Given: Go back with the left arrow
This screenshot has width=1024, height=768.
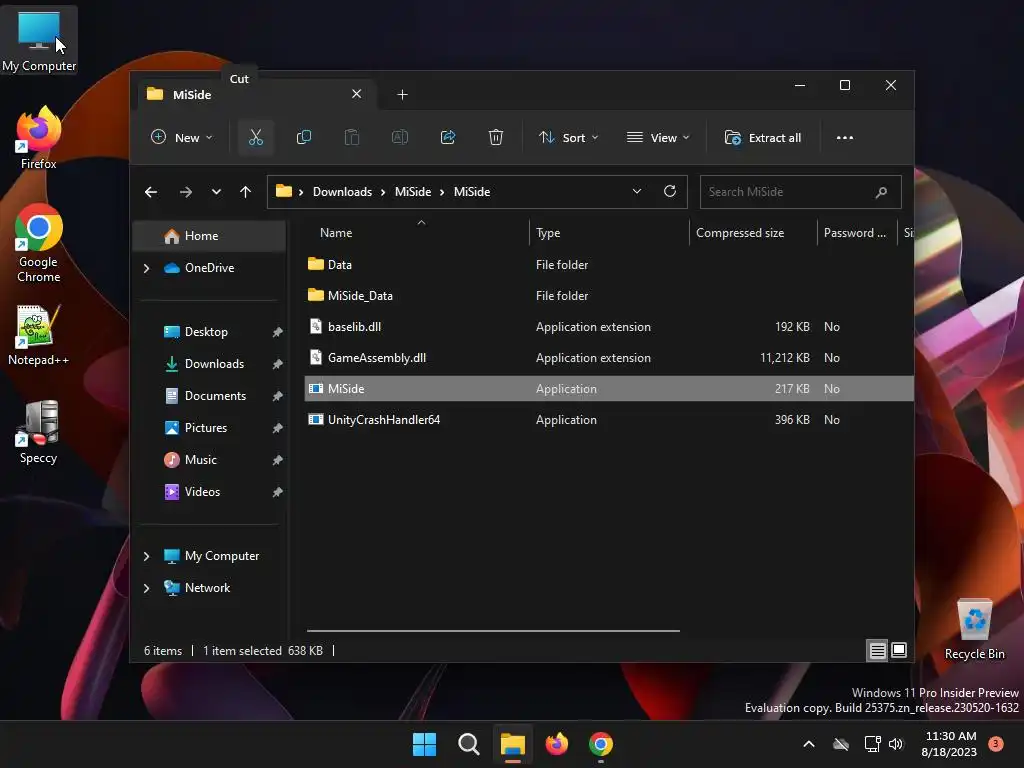Looking at the screenshot, I should coord(151,192).
